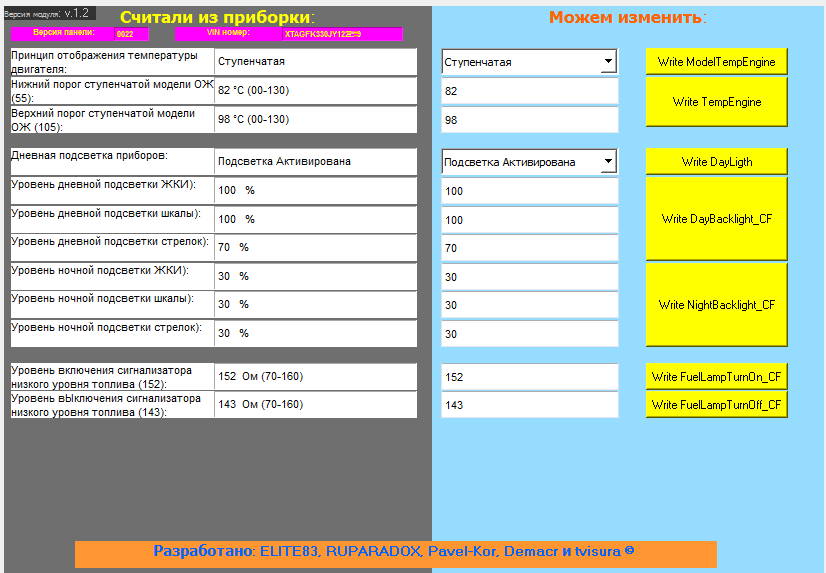This screenshot has height=573, width=826.
Task: Click the Write ModelTempEngine button
Action: point(716,62)
